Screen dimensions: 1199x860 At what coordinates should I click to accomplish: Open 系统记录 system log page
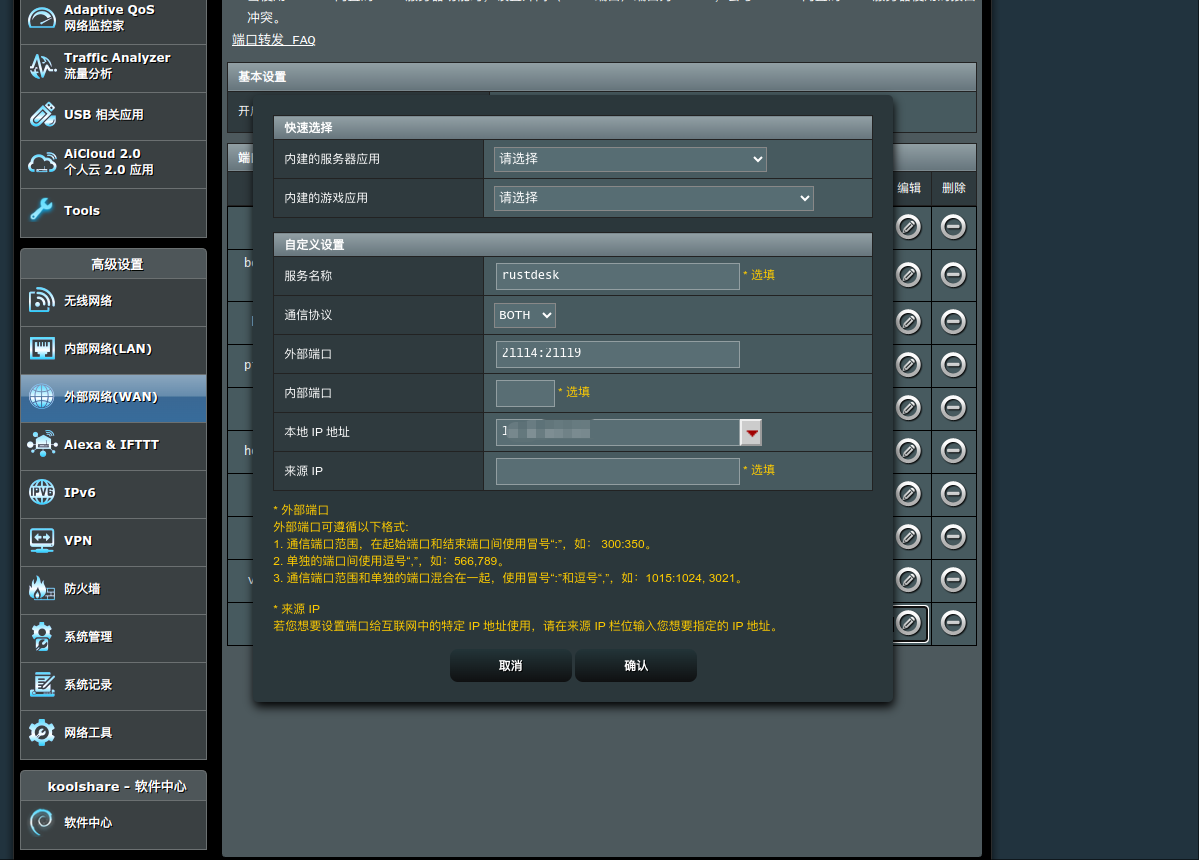[x=113, y=686]
